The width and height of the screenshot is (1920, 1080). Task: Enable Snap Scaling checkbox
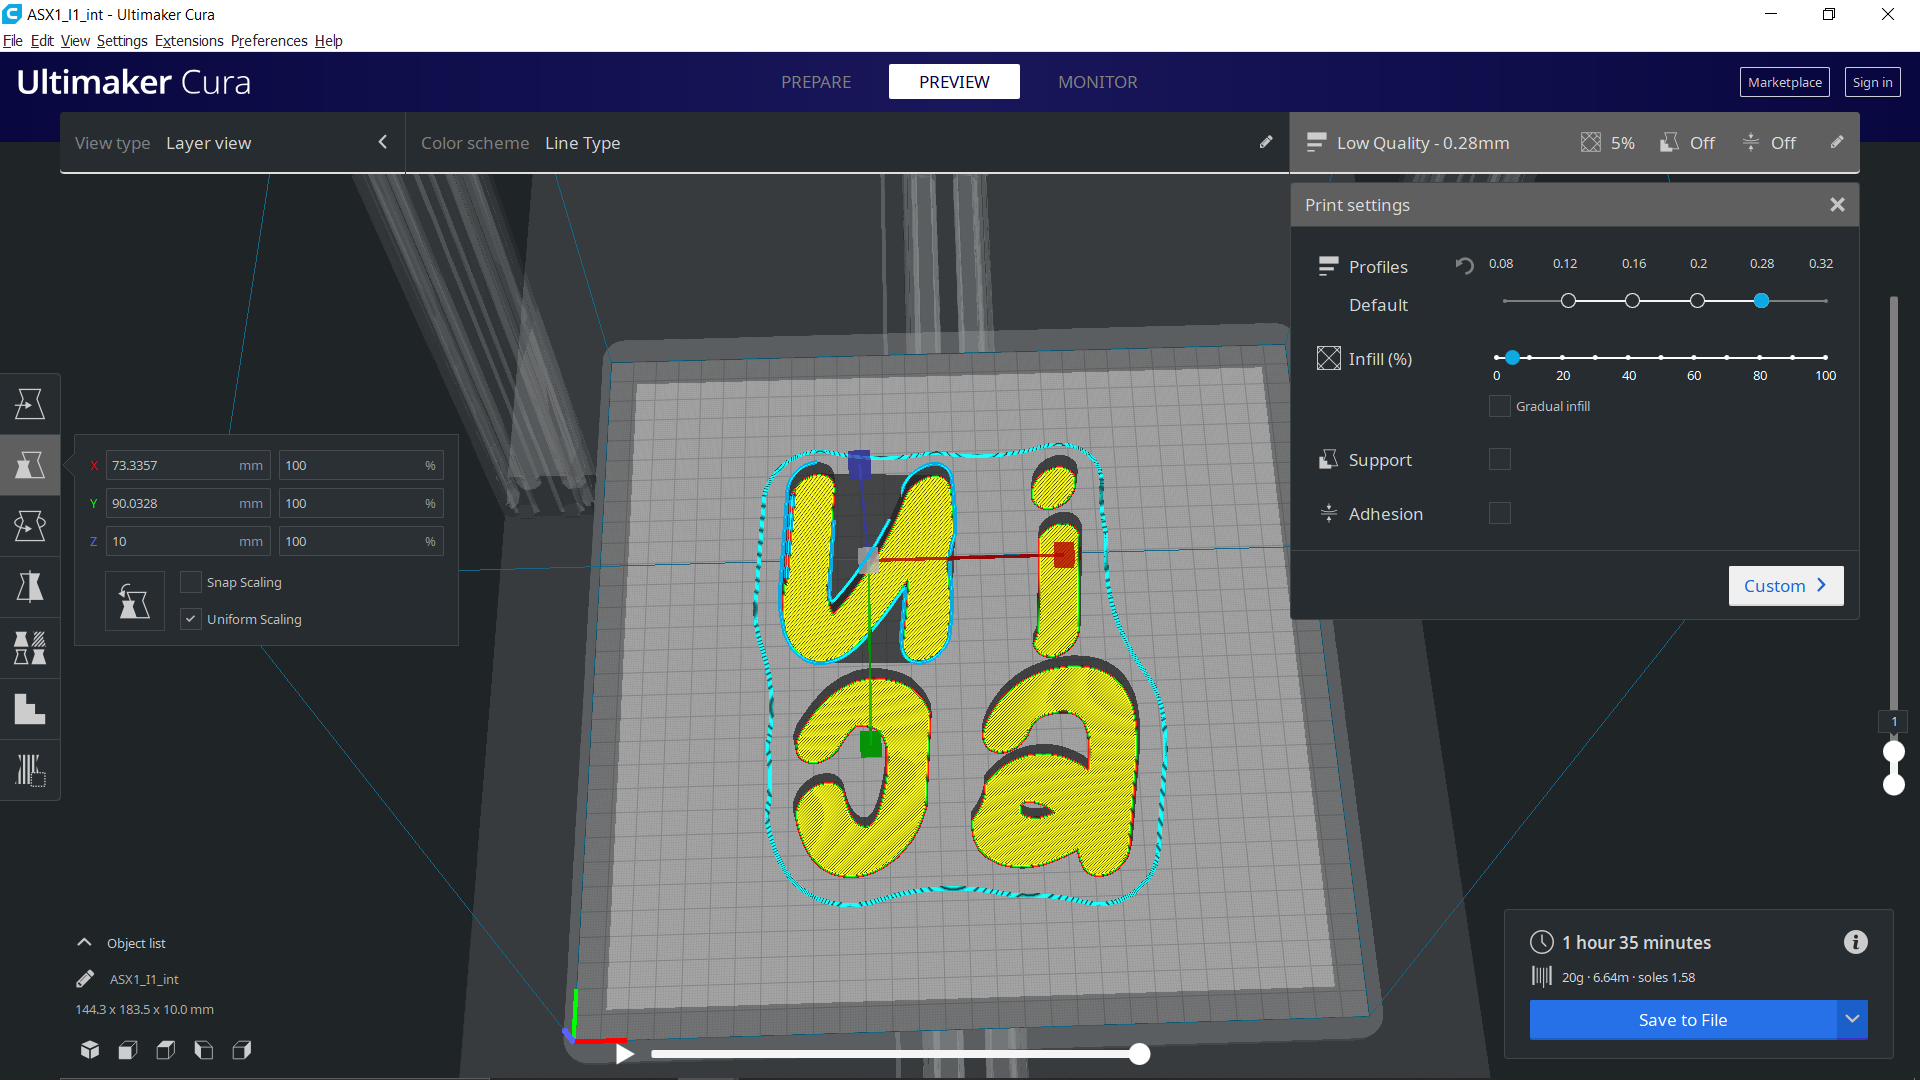[191, 582]
